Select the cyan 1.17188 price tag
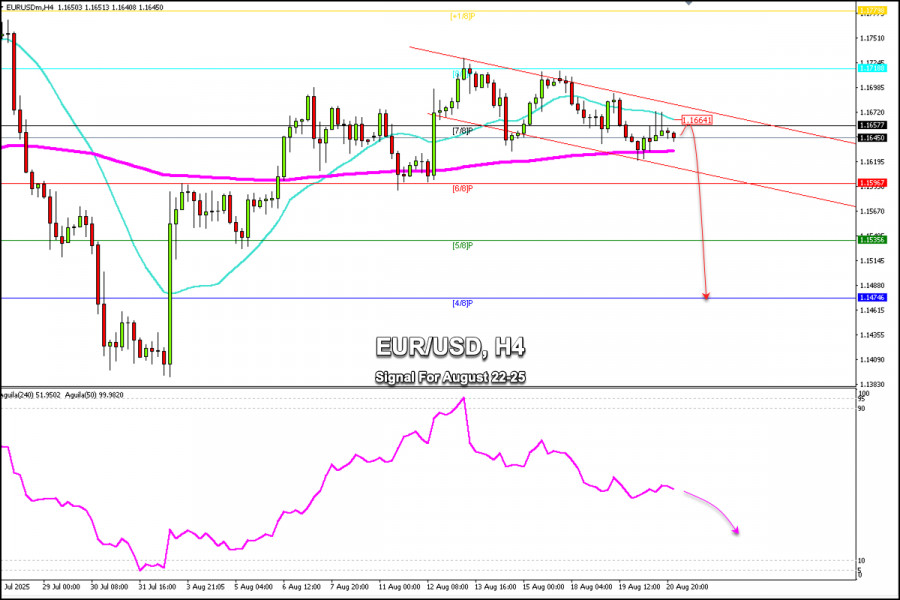Image resolution: width=900 pixels, height=600 pixels. point(872,68)
